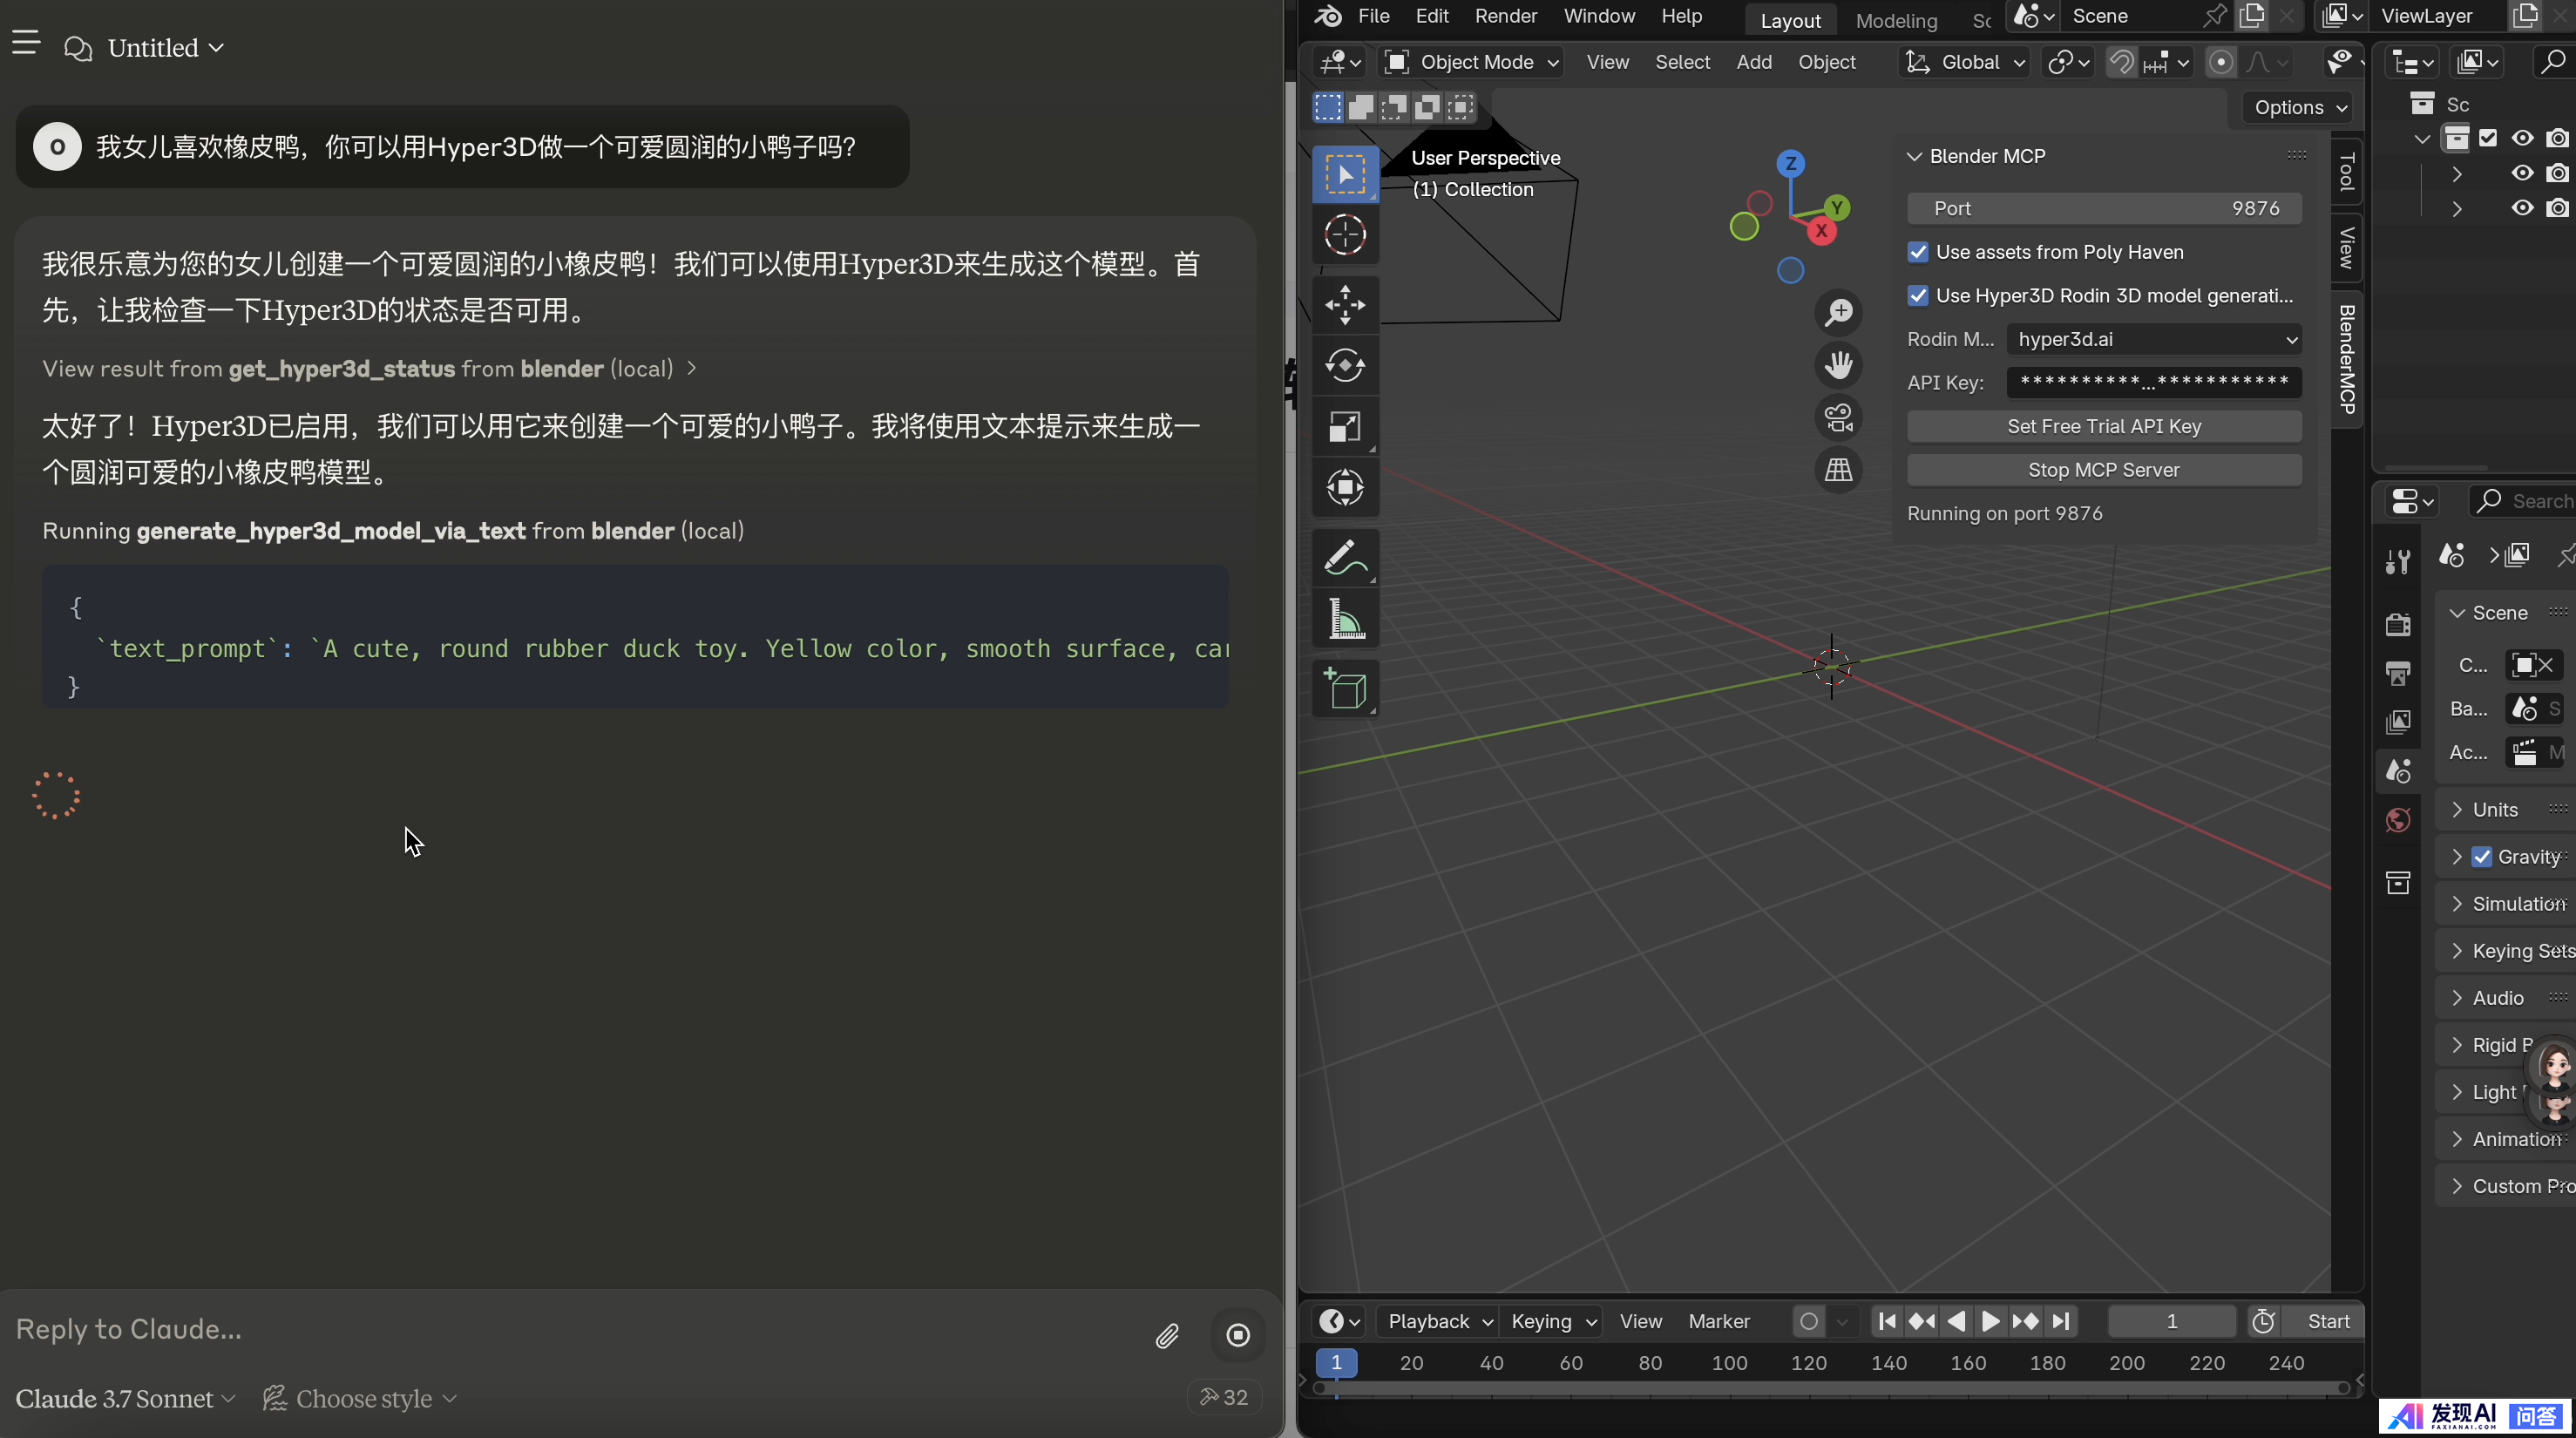Activate the Move tool
Viewport: 2576px width, 1438px height.
[1345, 305]
